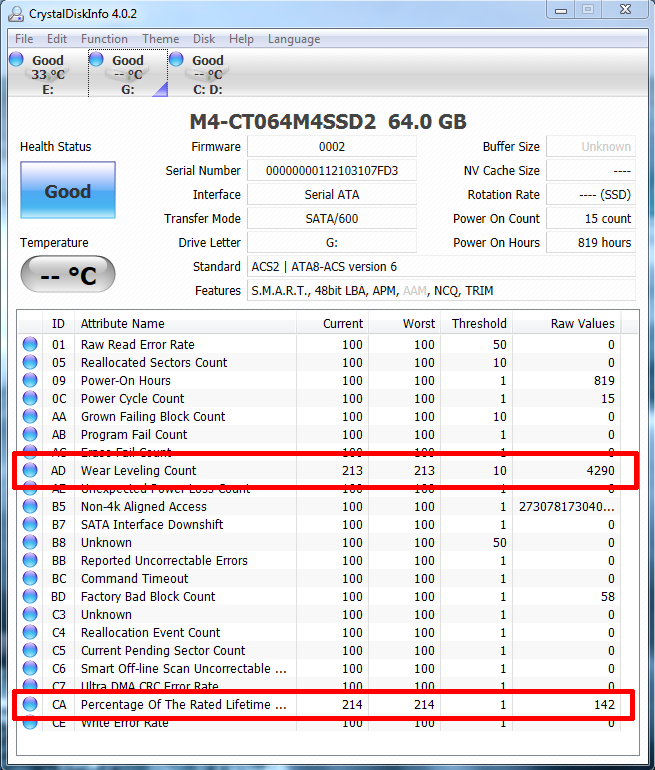Click the Serial Number value field
The width and height of the screenshot is (655, 770).
[x=332, y=171]
